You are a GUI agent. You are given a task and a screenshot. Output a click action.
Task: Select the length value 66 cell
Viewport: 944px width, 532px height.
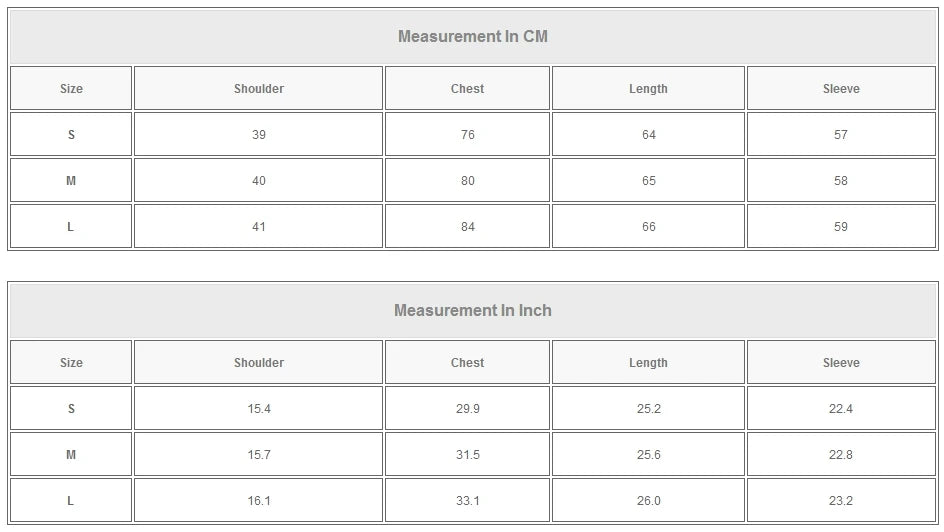[648, 227]
